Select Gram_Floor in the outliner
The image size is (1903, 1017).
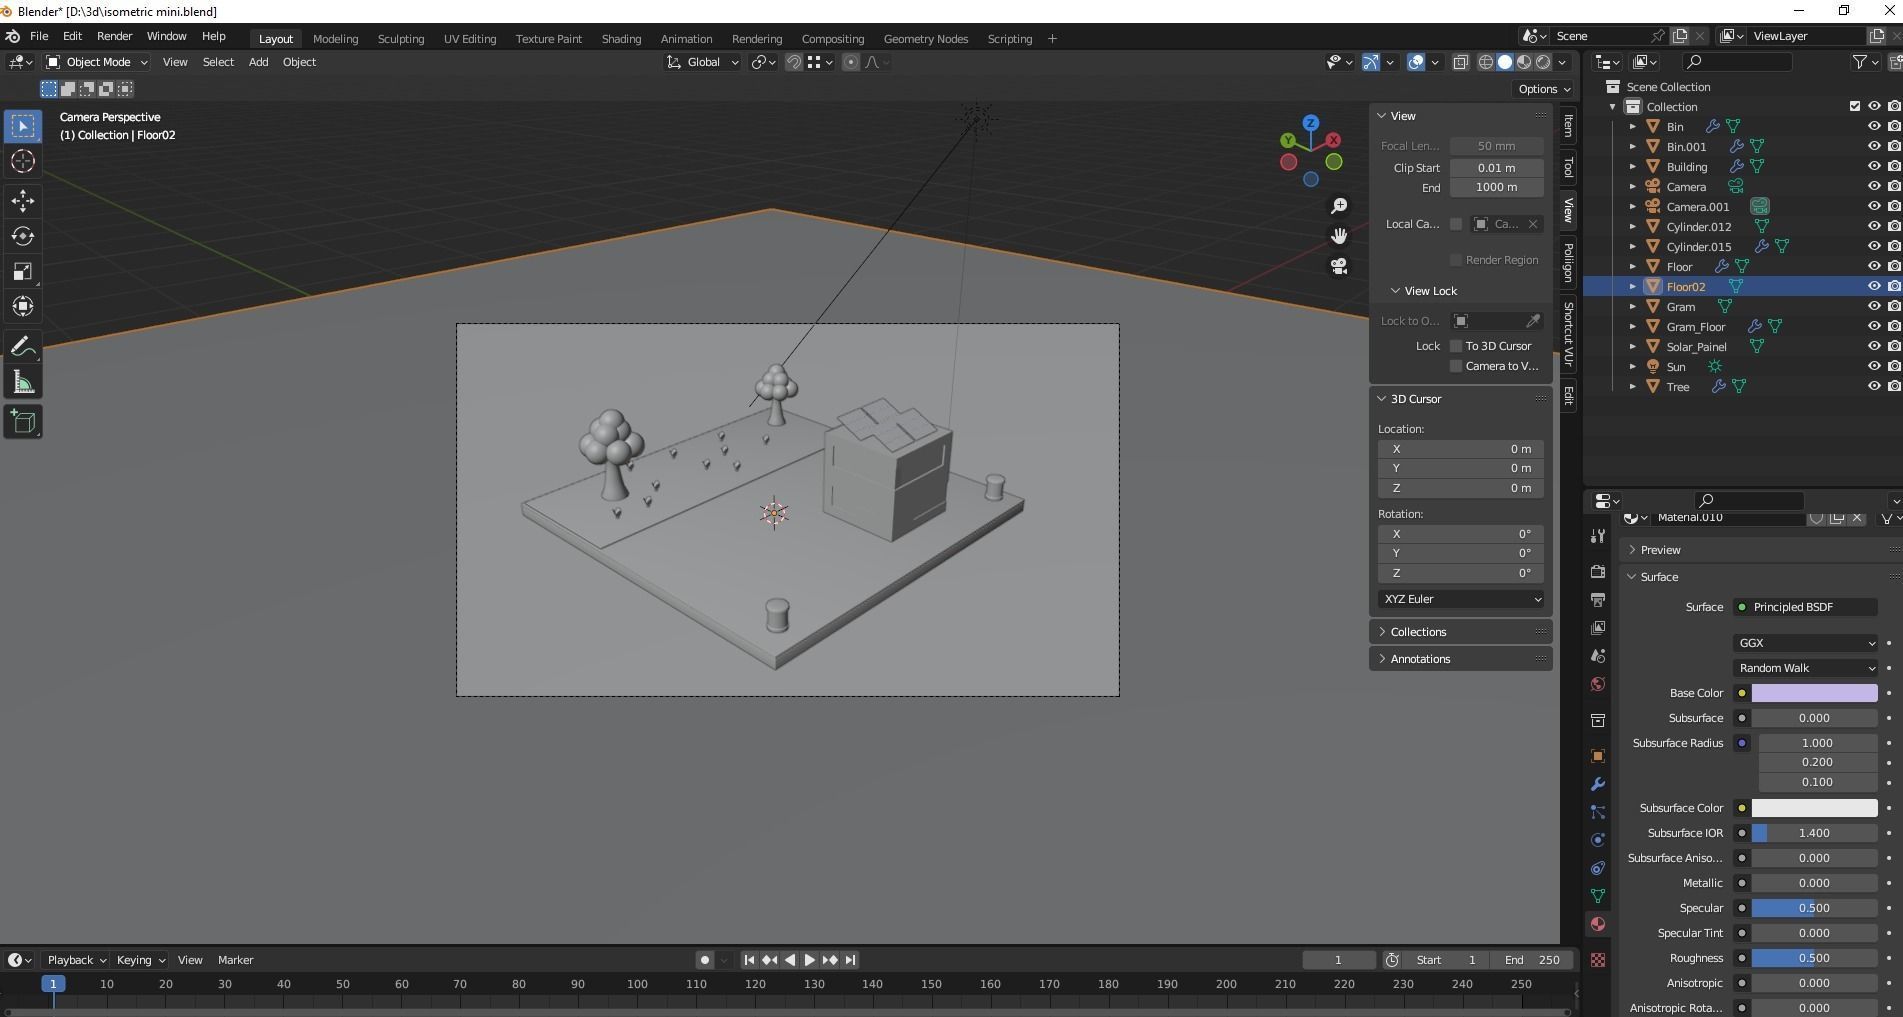(1695, 327)
